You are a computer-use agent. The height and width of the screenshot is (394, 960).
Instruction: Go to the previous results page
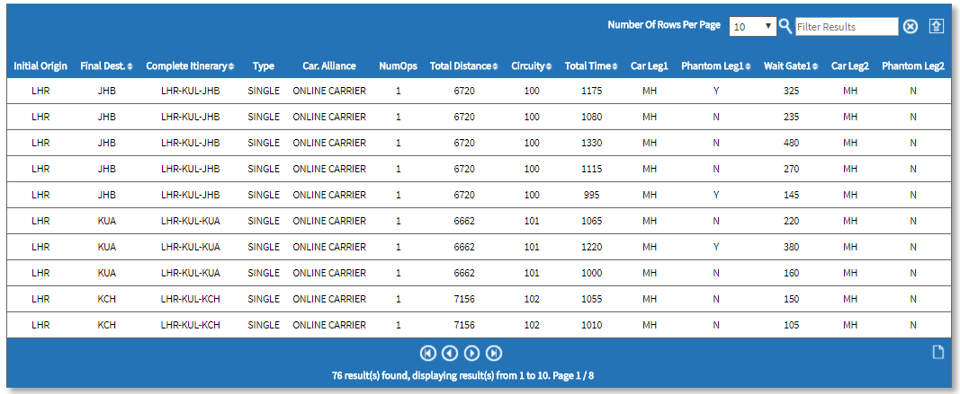(x=449, y=353)
